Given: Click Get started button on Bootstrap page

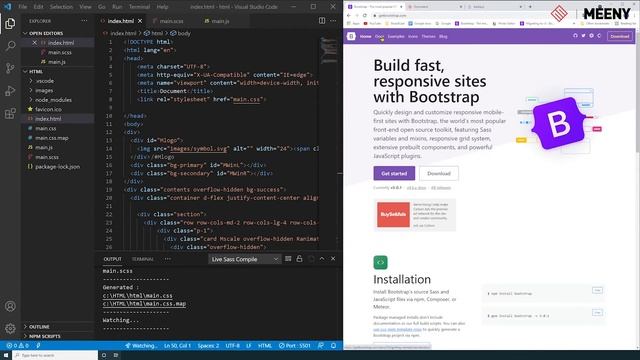Looking at the screenshot, I should click(394, 173).
